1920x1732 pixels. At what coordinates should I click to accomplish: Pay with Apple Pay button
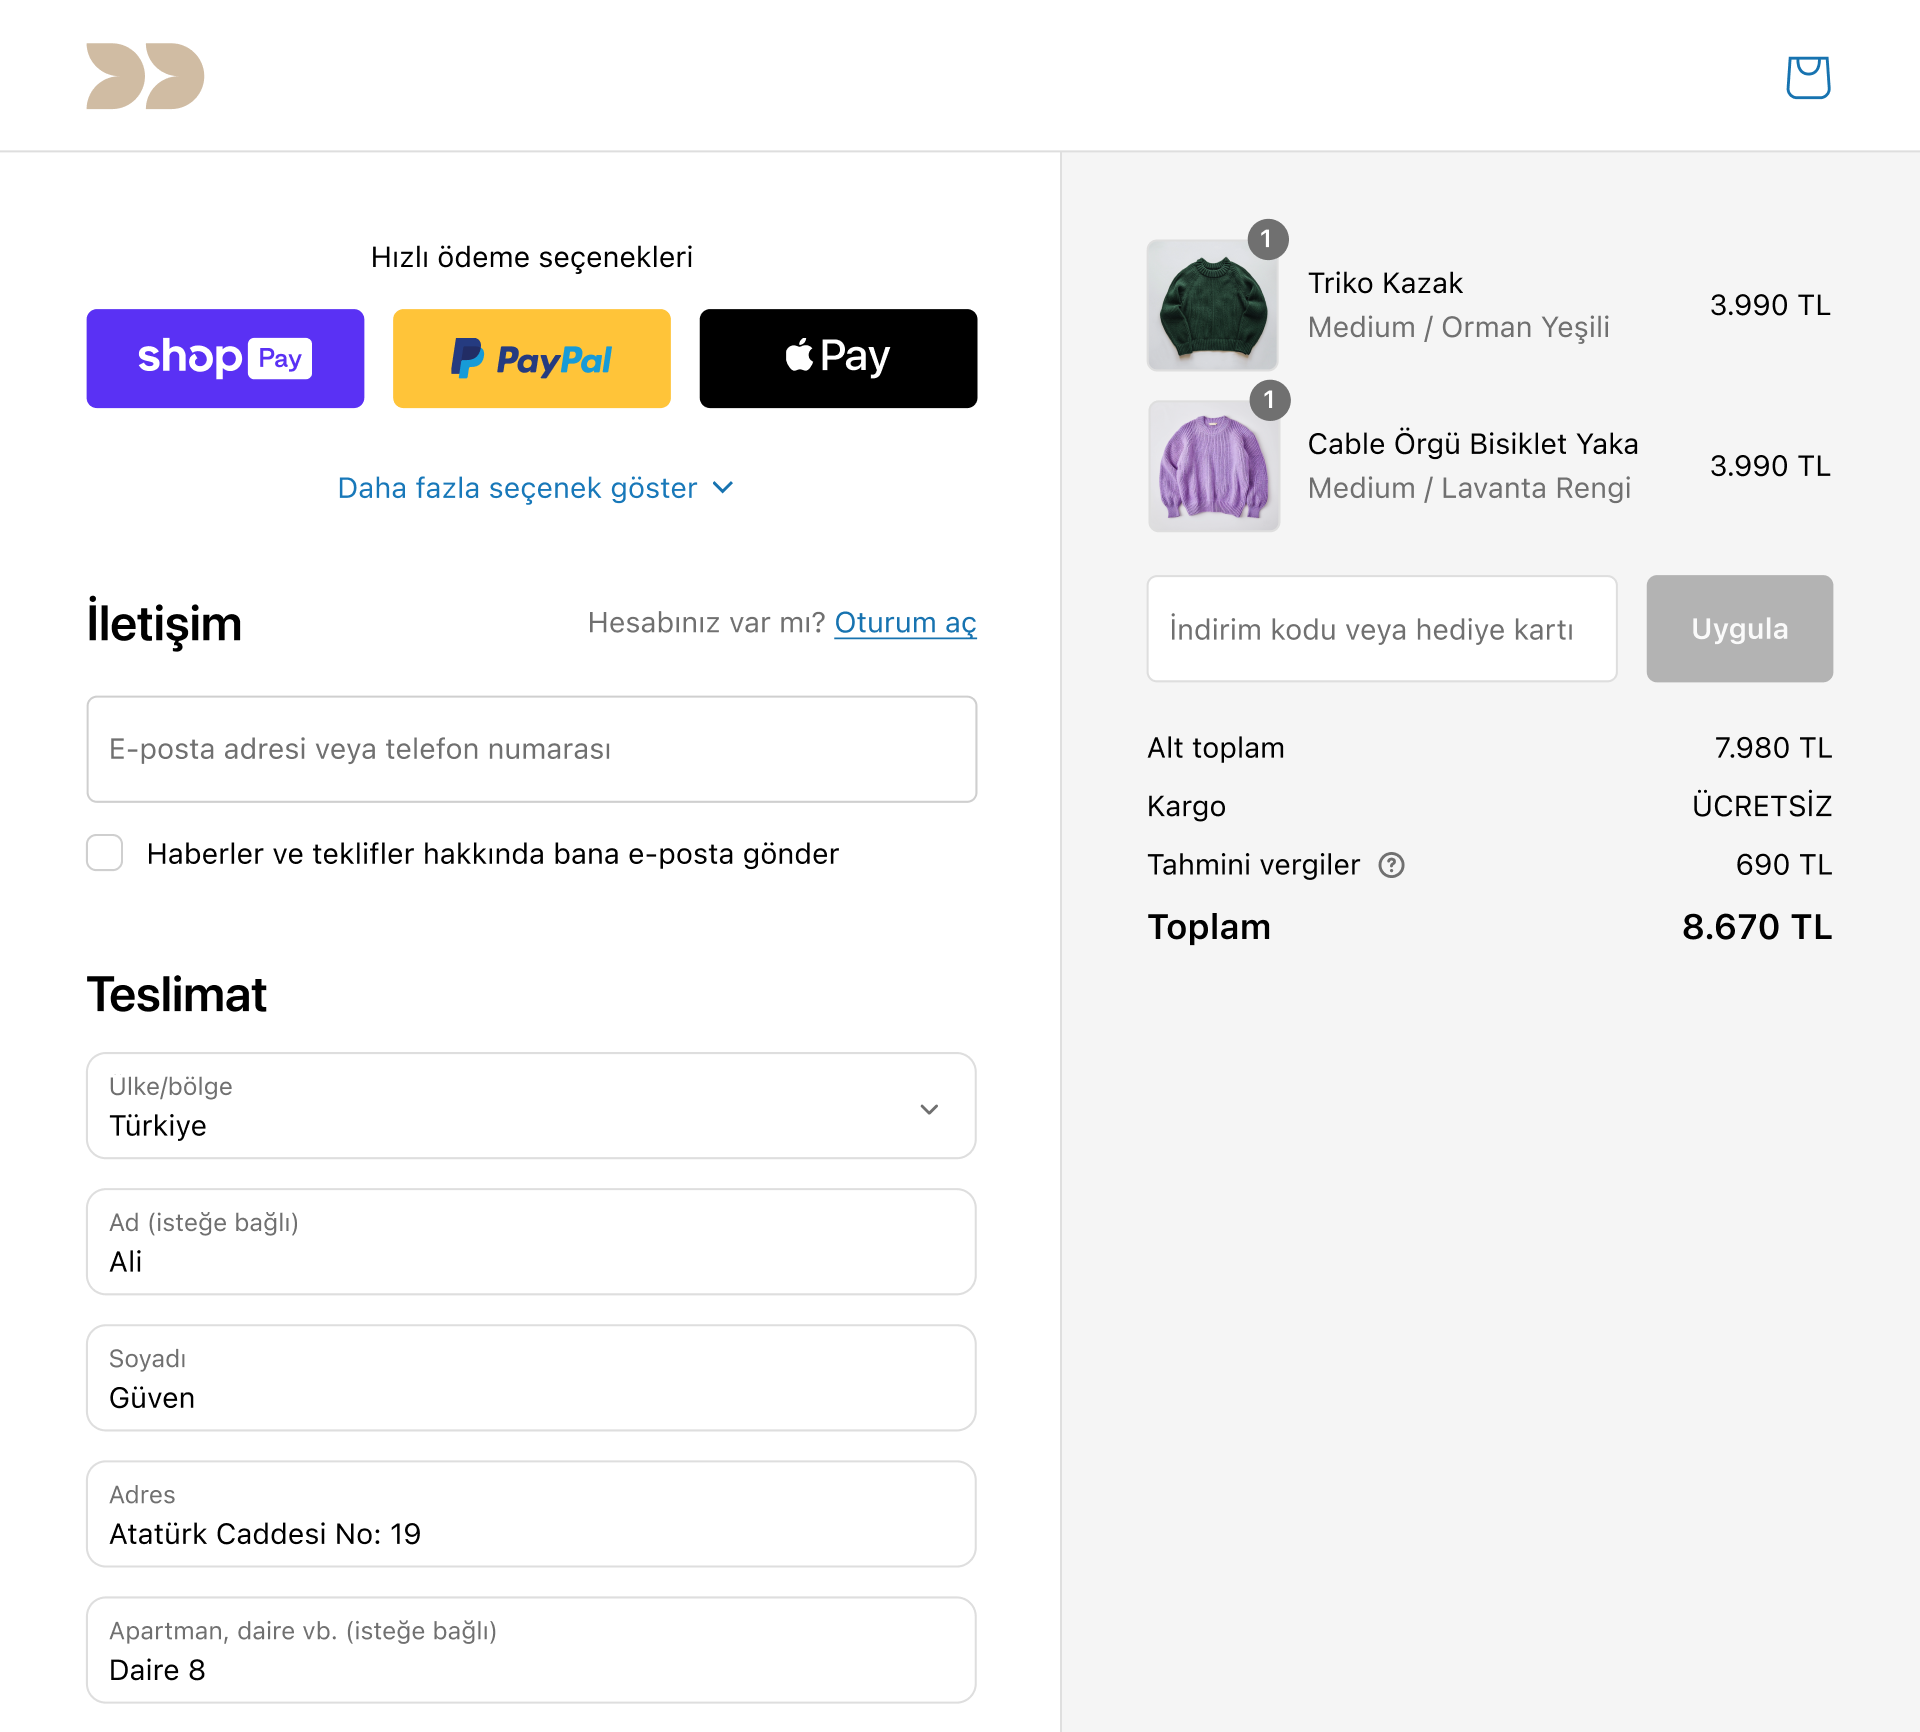point(838,358)
